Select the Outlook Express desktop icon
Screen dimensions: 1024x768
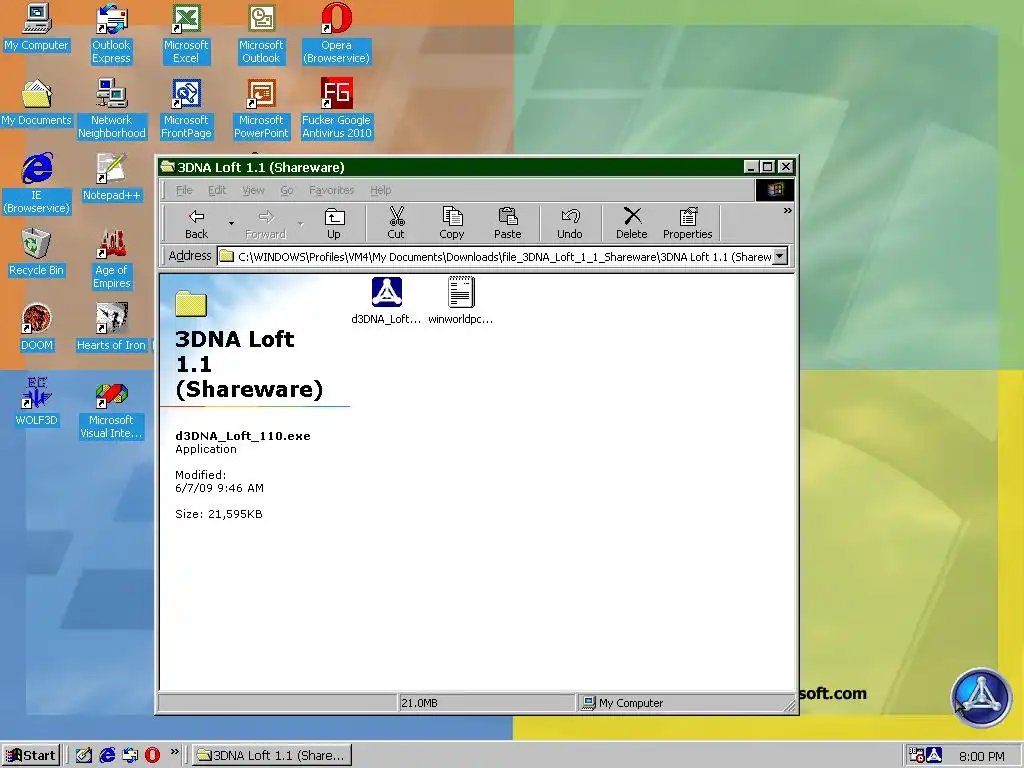[111, 34]
